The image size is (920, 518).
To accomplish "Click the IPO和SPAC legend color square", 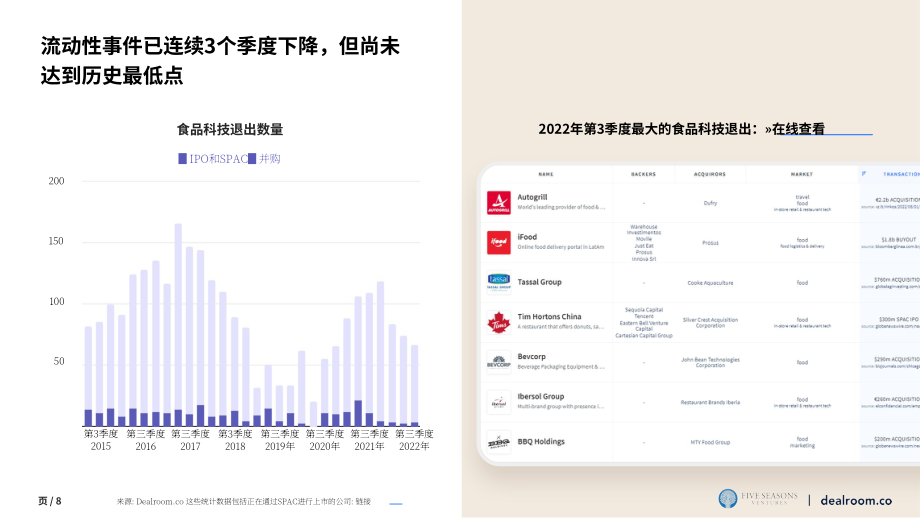I will [x=182, y=158].
